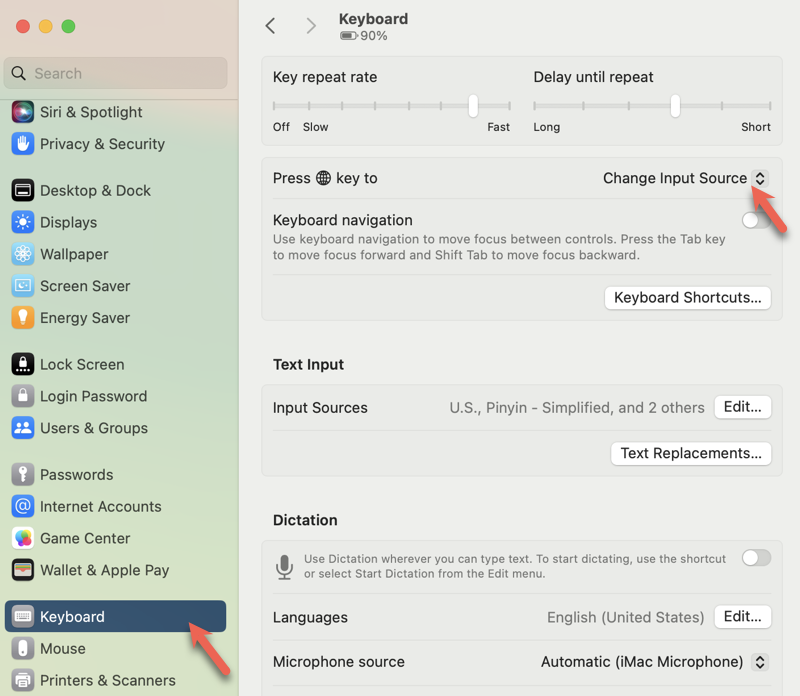
Task: Select the Game Center icon
Action: click(x=23, y=538)
